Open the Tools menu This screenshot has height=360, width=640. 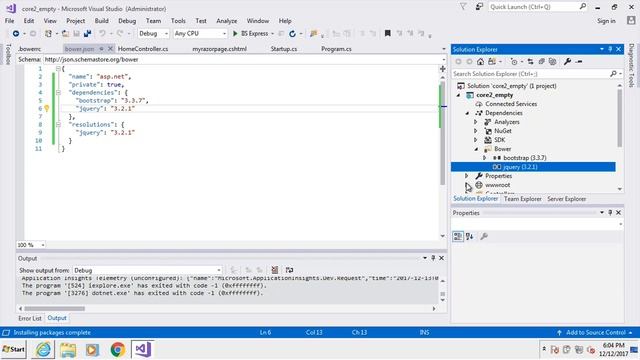(x=178, y=21)
